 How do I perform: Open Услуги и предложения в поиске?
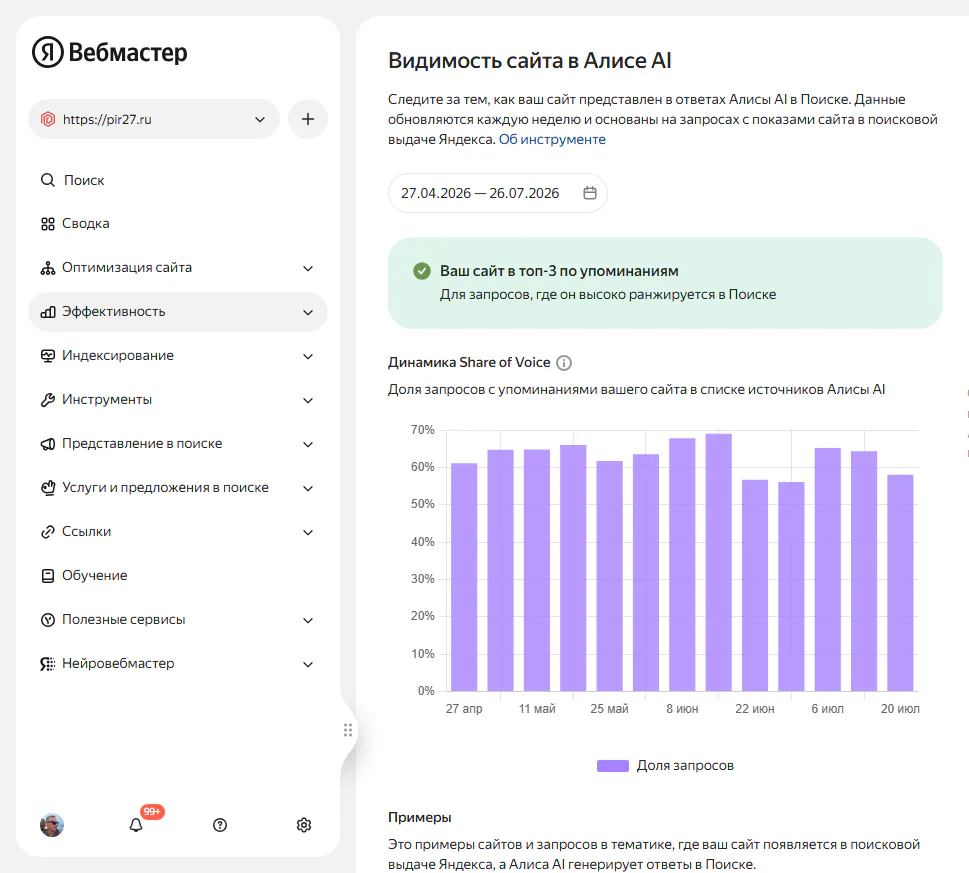click(x=178, y=487)
